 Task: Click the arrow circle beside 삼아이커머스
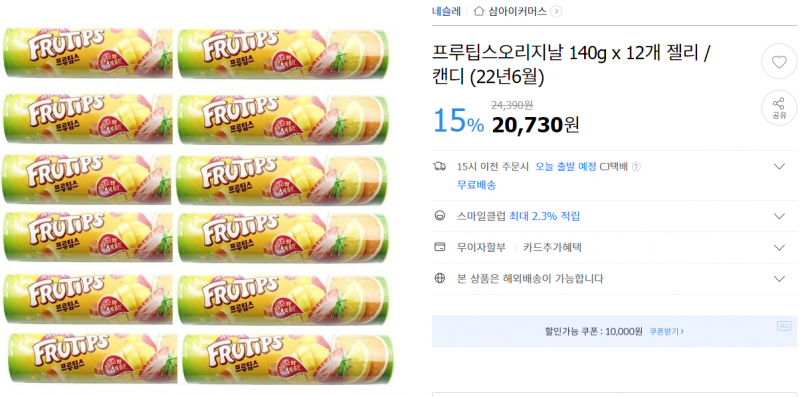coord(556,11)
